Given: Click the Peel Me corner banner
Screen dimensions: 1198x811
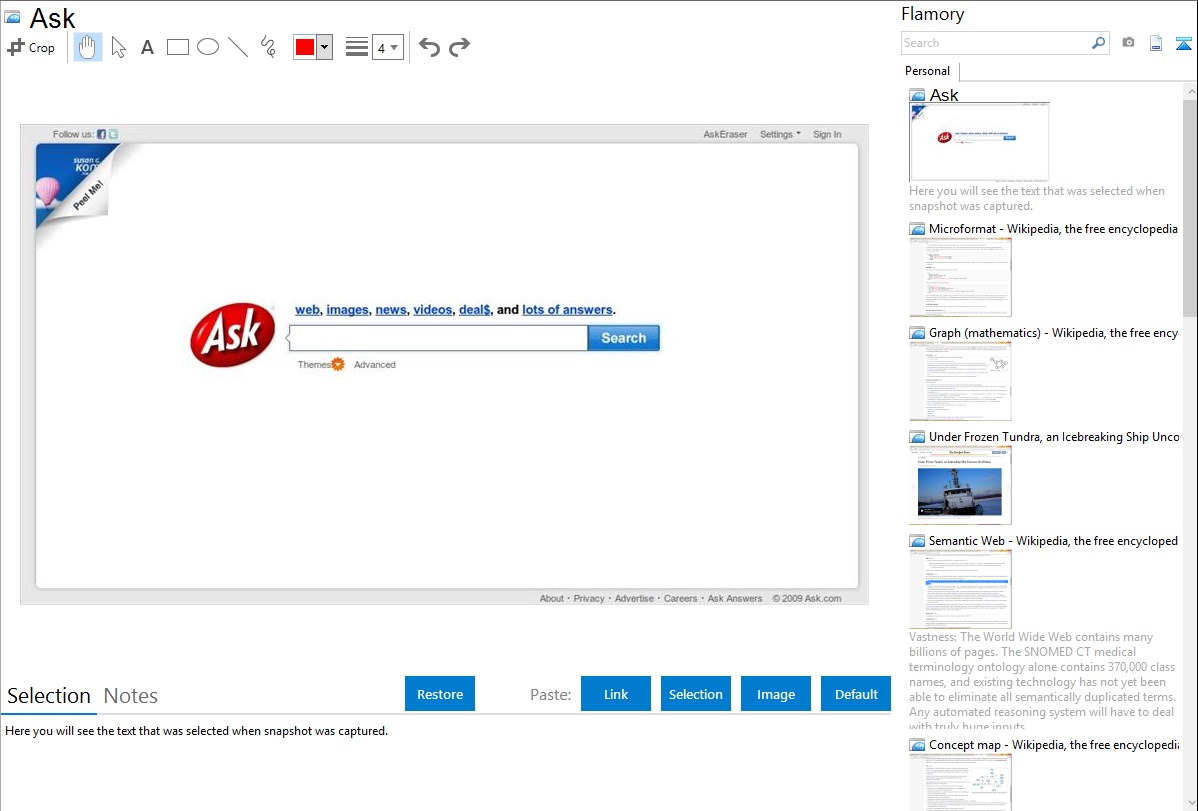Looking at the screenshot, I should pyautogui.click(x=79, y=187).
